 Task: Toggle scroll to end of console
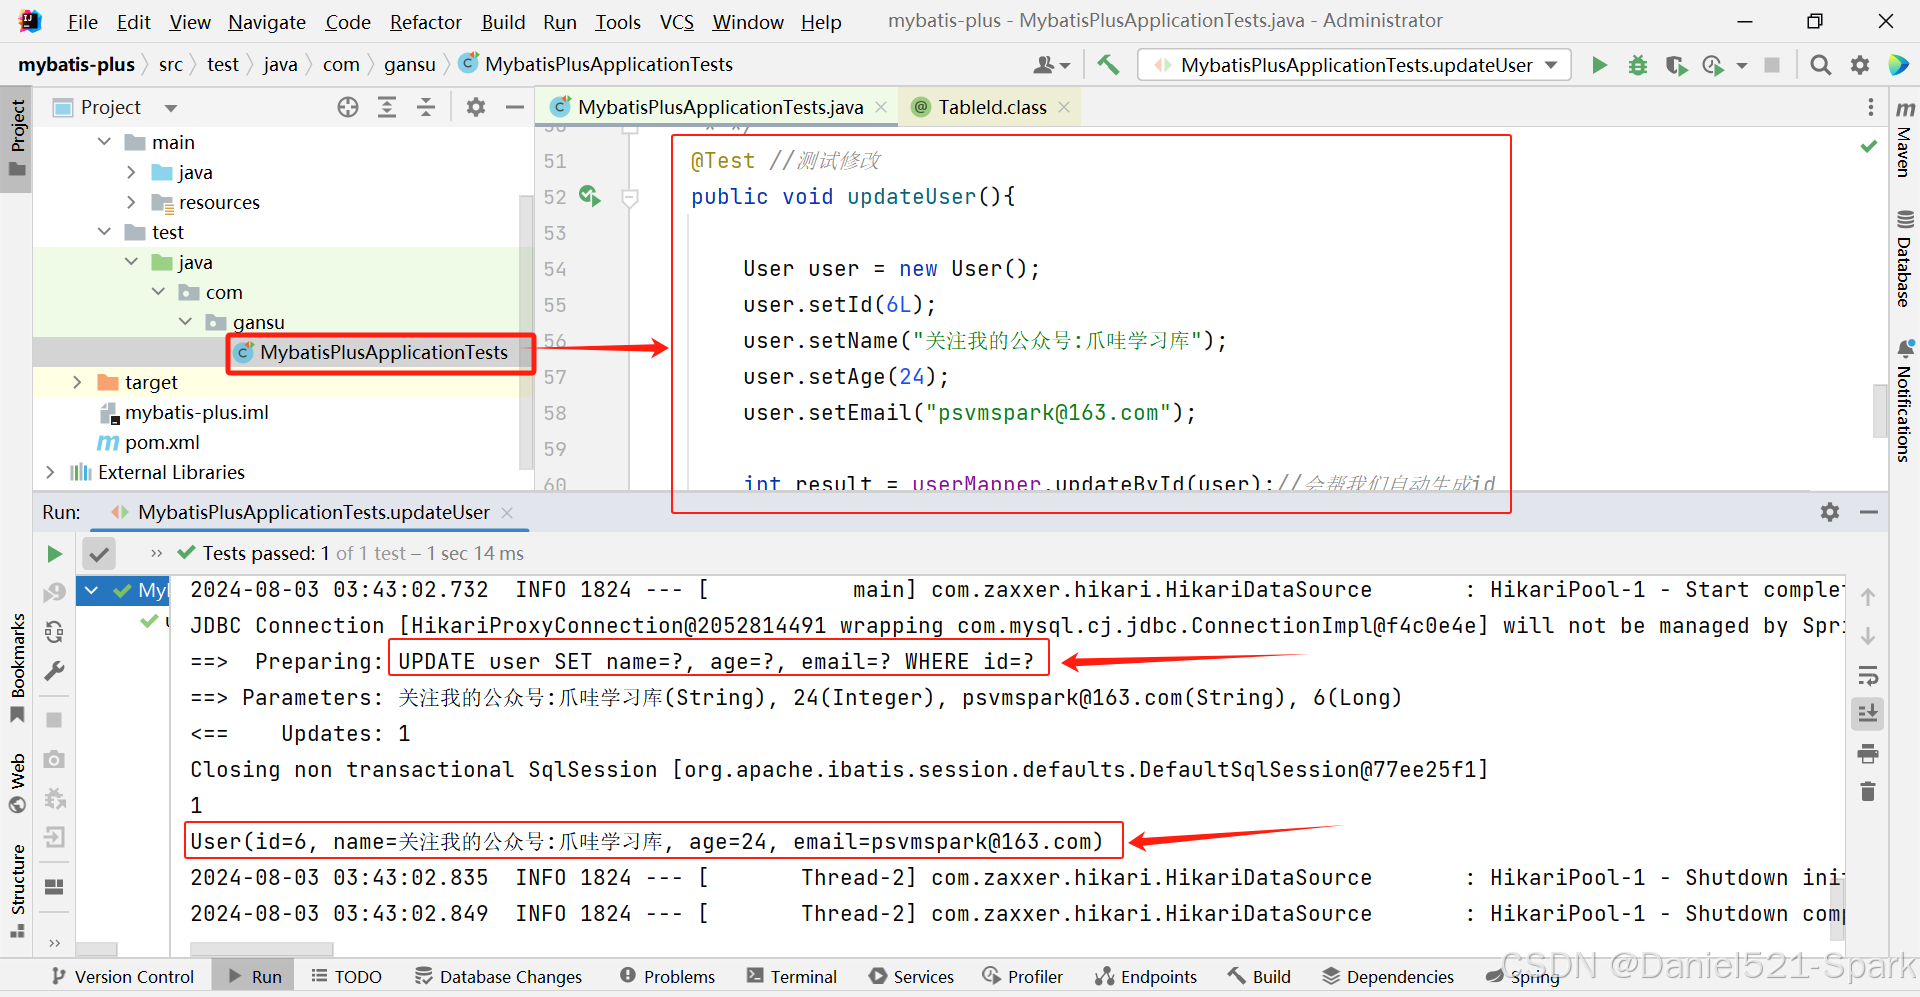coord(1867,714)
